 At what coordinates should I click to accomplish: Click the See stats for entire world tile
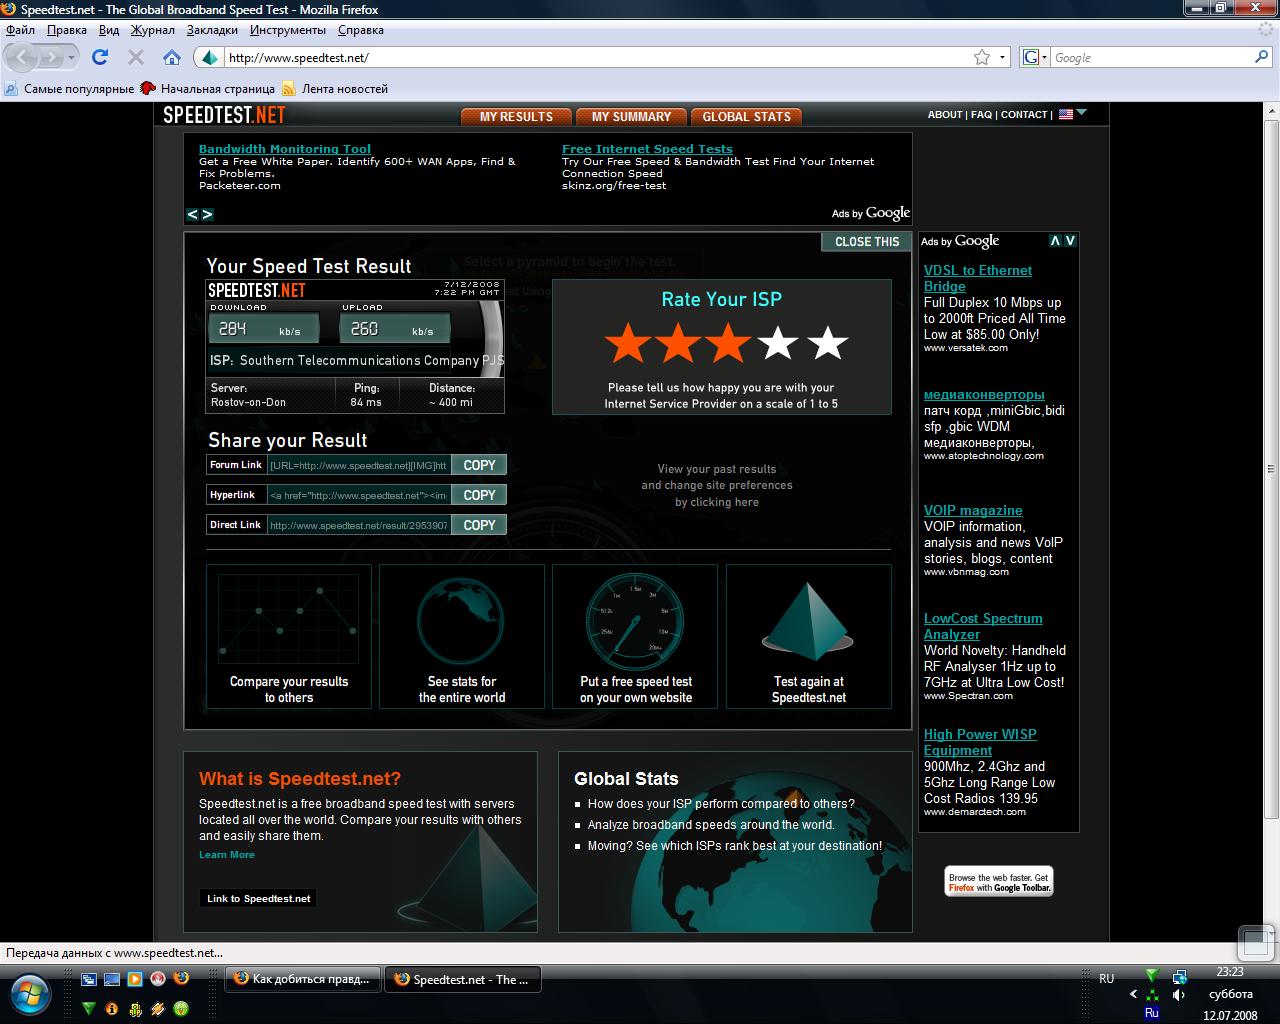click(x=462, y=637)
